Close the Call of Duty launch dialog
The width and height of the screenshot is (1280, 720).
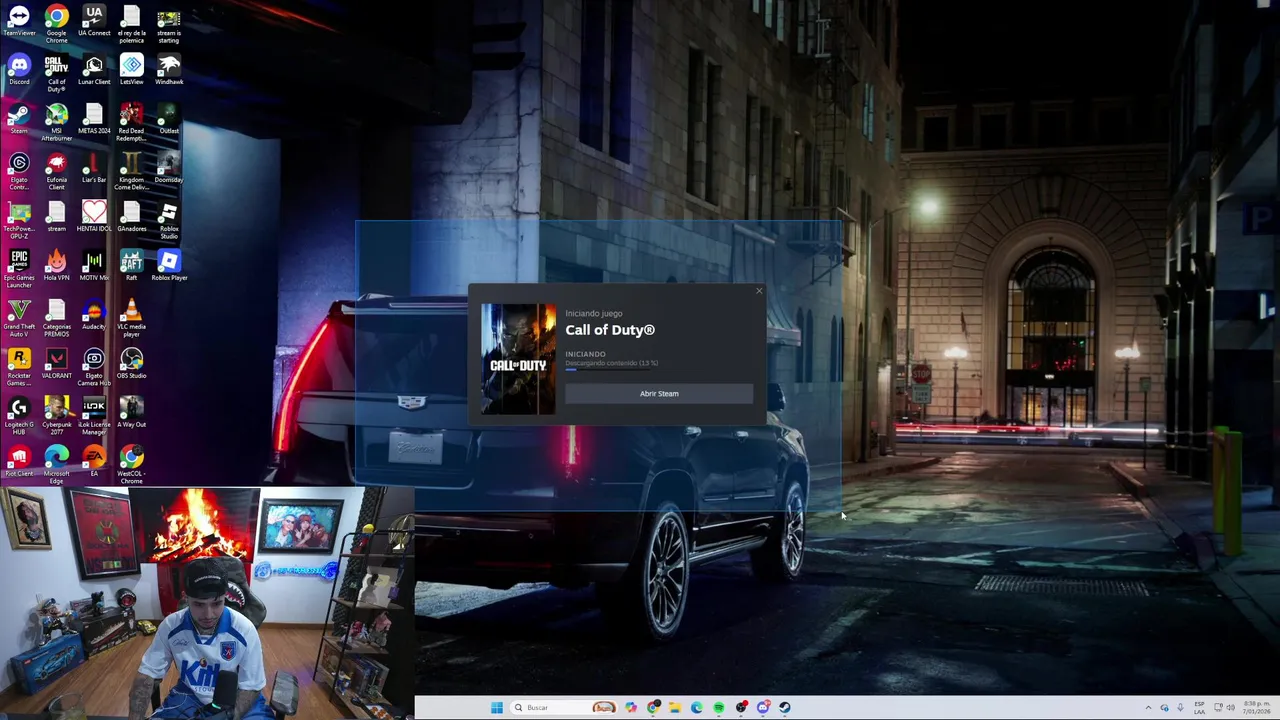click(x=758, y=292)
